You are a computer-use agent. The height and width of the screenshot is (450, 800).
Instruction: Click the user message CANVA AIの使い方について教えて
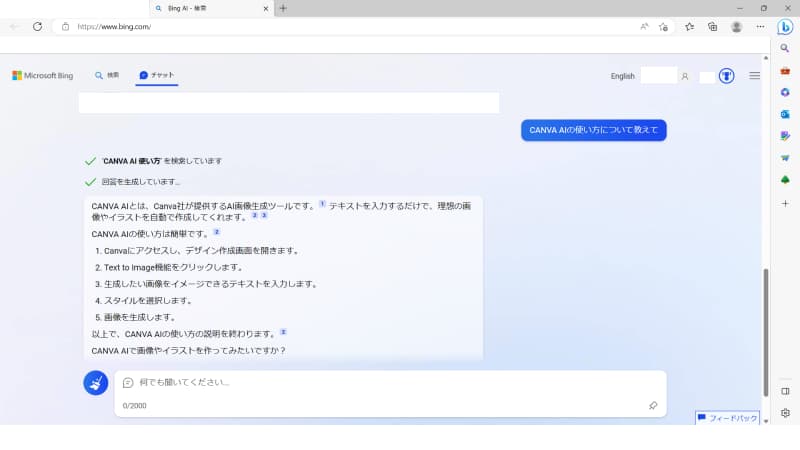tap(593, 130)
